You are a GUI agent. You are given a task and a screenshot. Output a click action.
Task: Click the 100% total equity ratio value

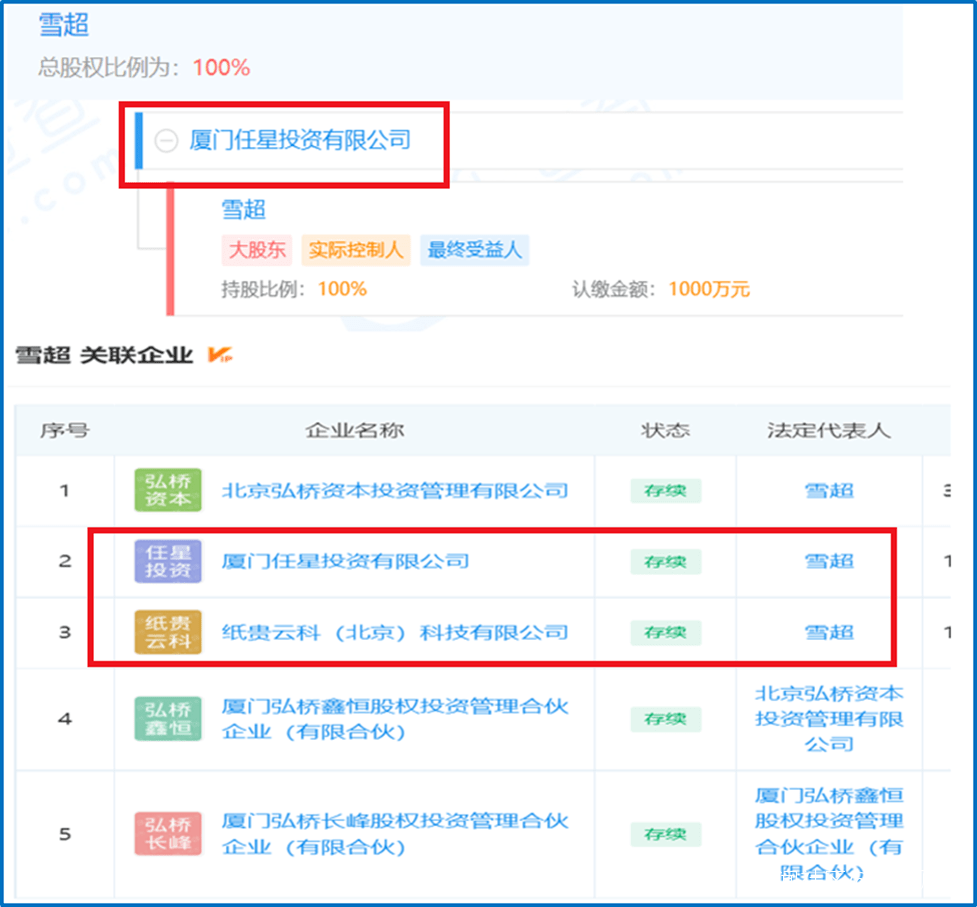(x=221, y=67)
